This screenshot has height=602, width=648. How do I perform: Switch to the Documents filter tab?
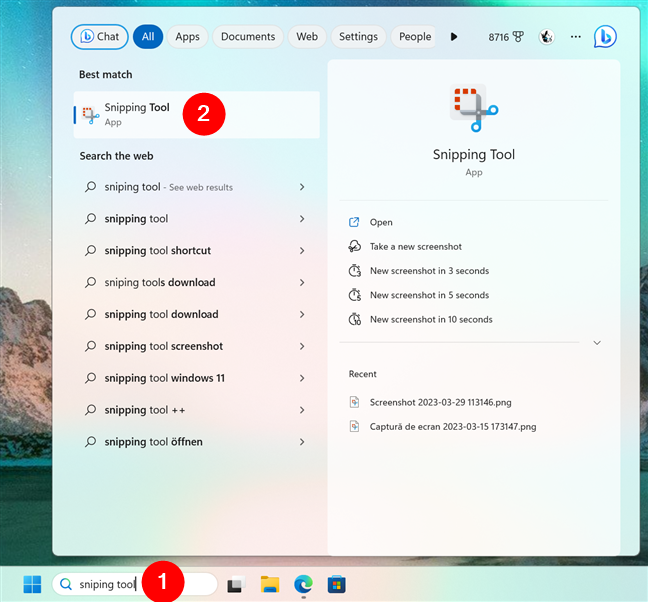(248, 37)
